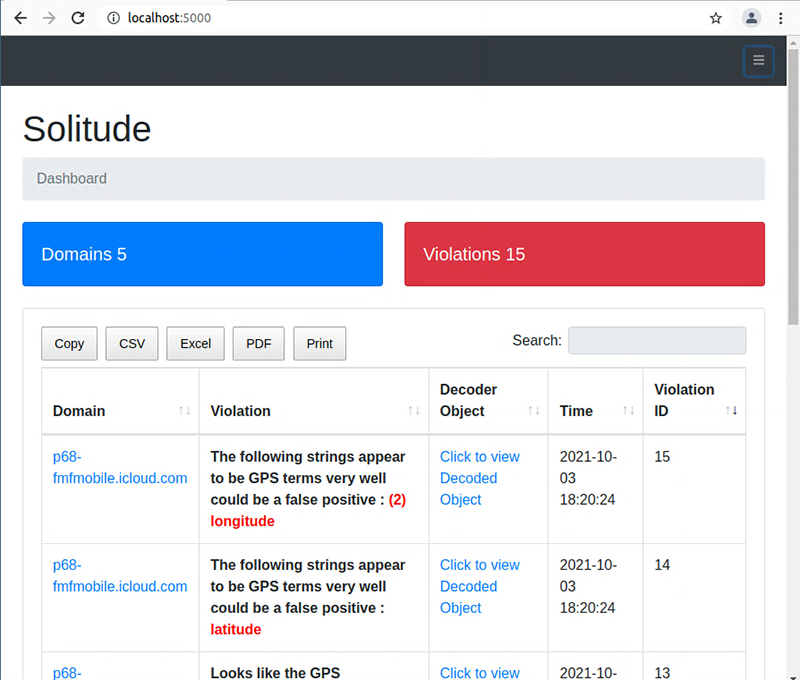Image resolution: width=800 pixels, height=680 pixels.
Task: Click in the table Search field
Action: coord(656,340)
